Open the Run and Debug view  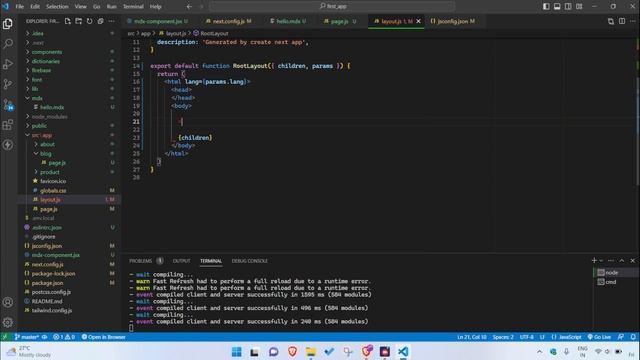(8, 64)
